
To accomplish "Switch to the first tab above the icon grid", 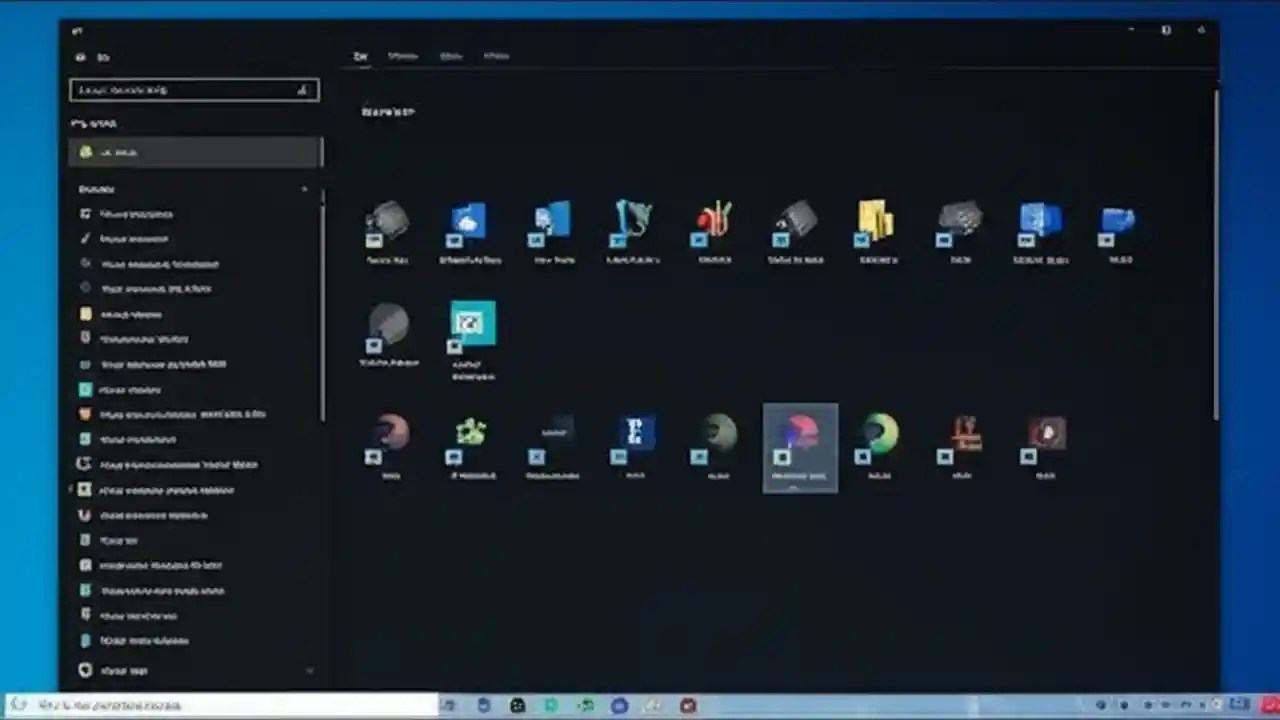I will (x=362, y=56).
